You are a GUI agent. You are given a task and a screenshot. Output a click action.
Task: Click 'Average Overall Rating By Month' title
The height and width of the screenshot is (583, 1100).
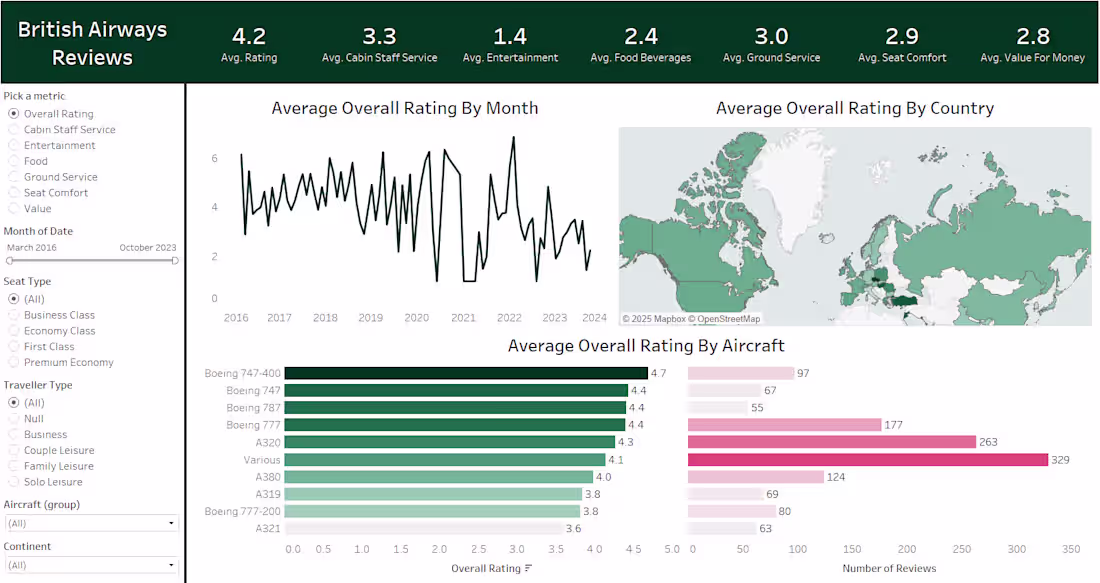tap(405, 108)
